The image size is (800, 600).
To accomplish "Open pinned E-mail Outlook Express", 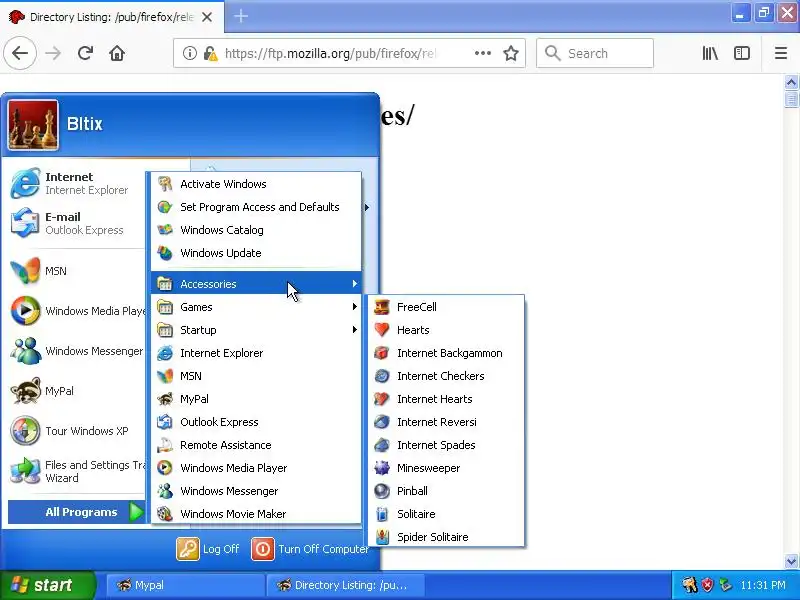I will pyautogui.click(x=77, y=223).
